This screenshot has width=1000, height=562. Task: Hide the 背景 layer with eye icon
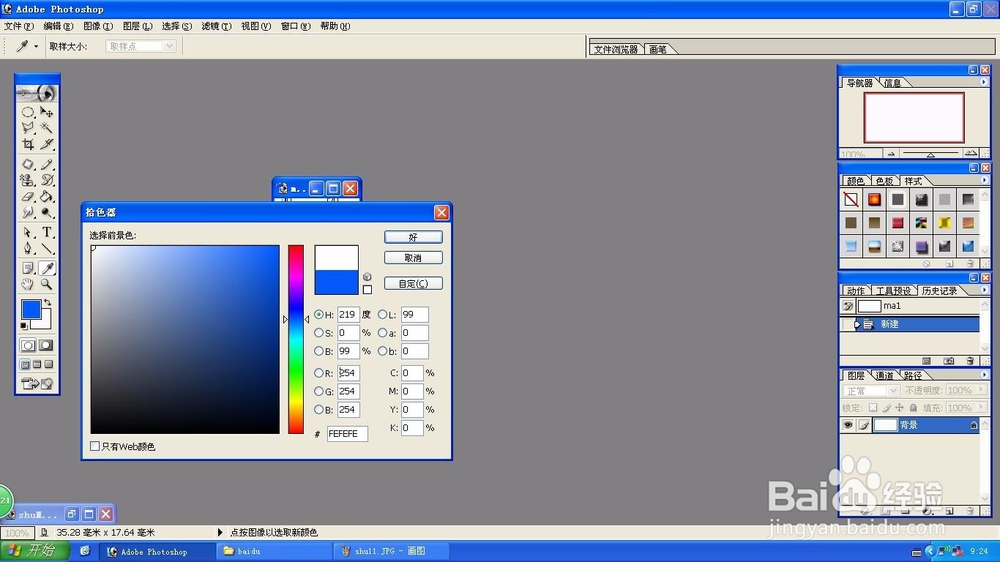[848, 425]
